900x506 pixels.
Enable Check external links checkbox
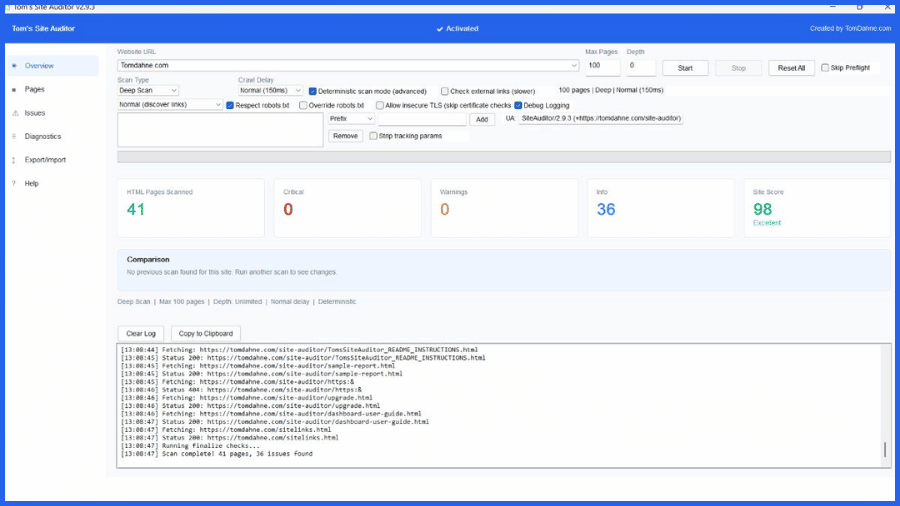coord(445,91)
